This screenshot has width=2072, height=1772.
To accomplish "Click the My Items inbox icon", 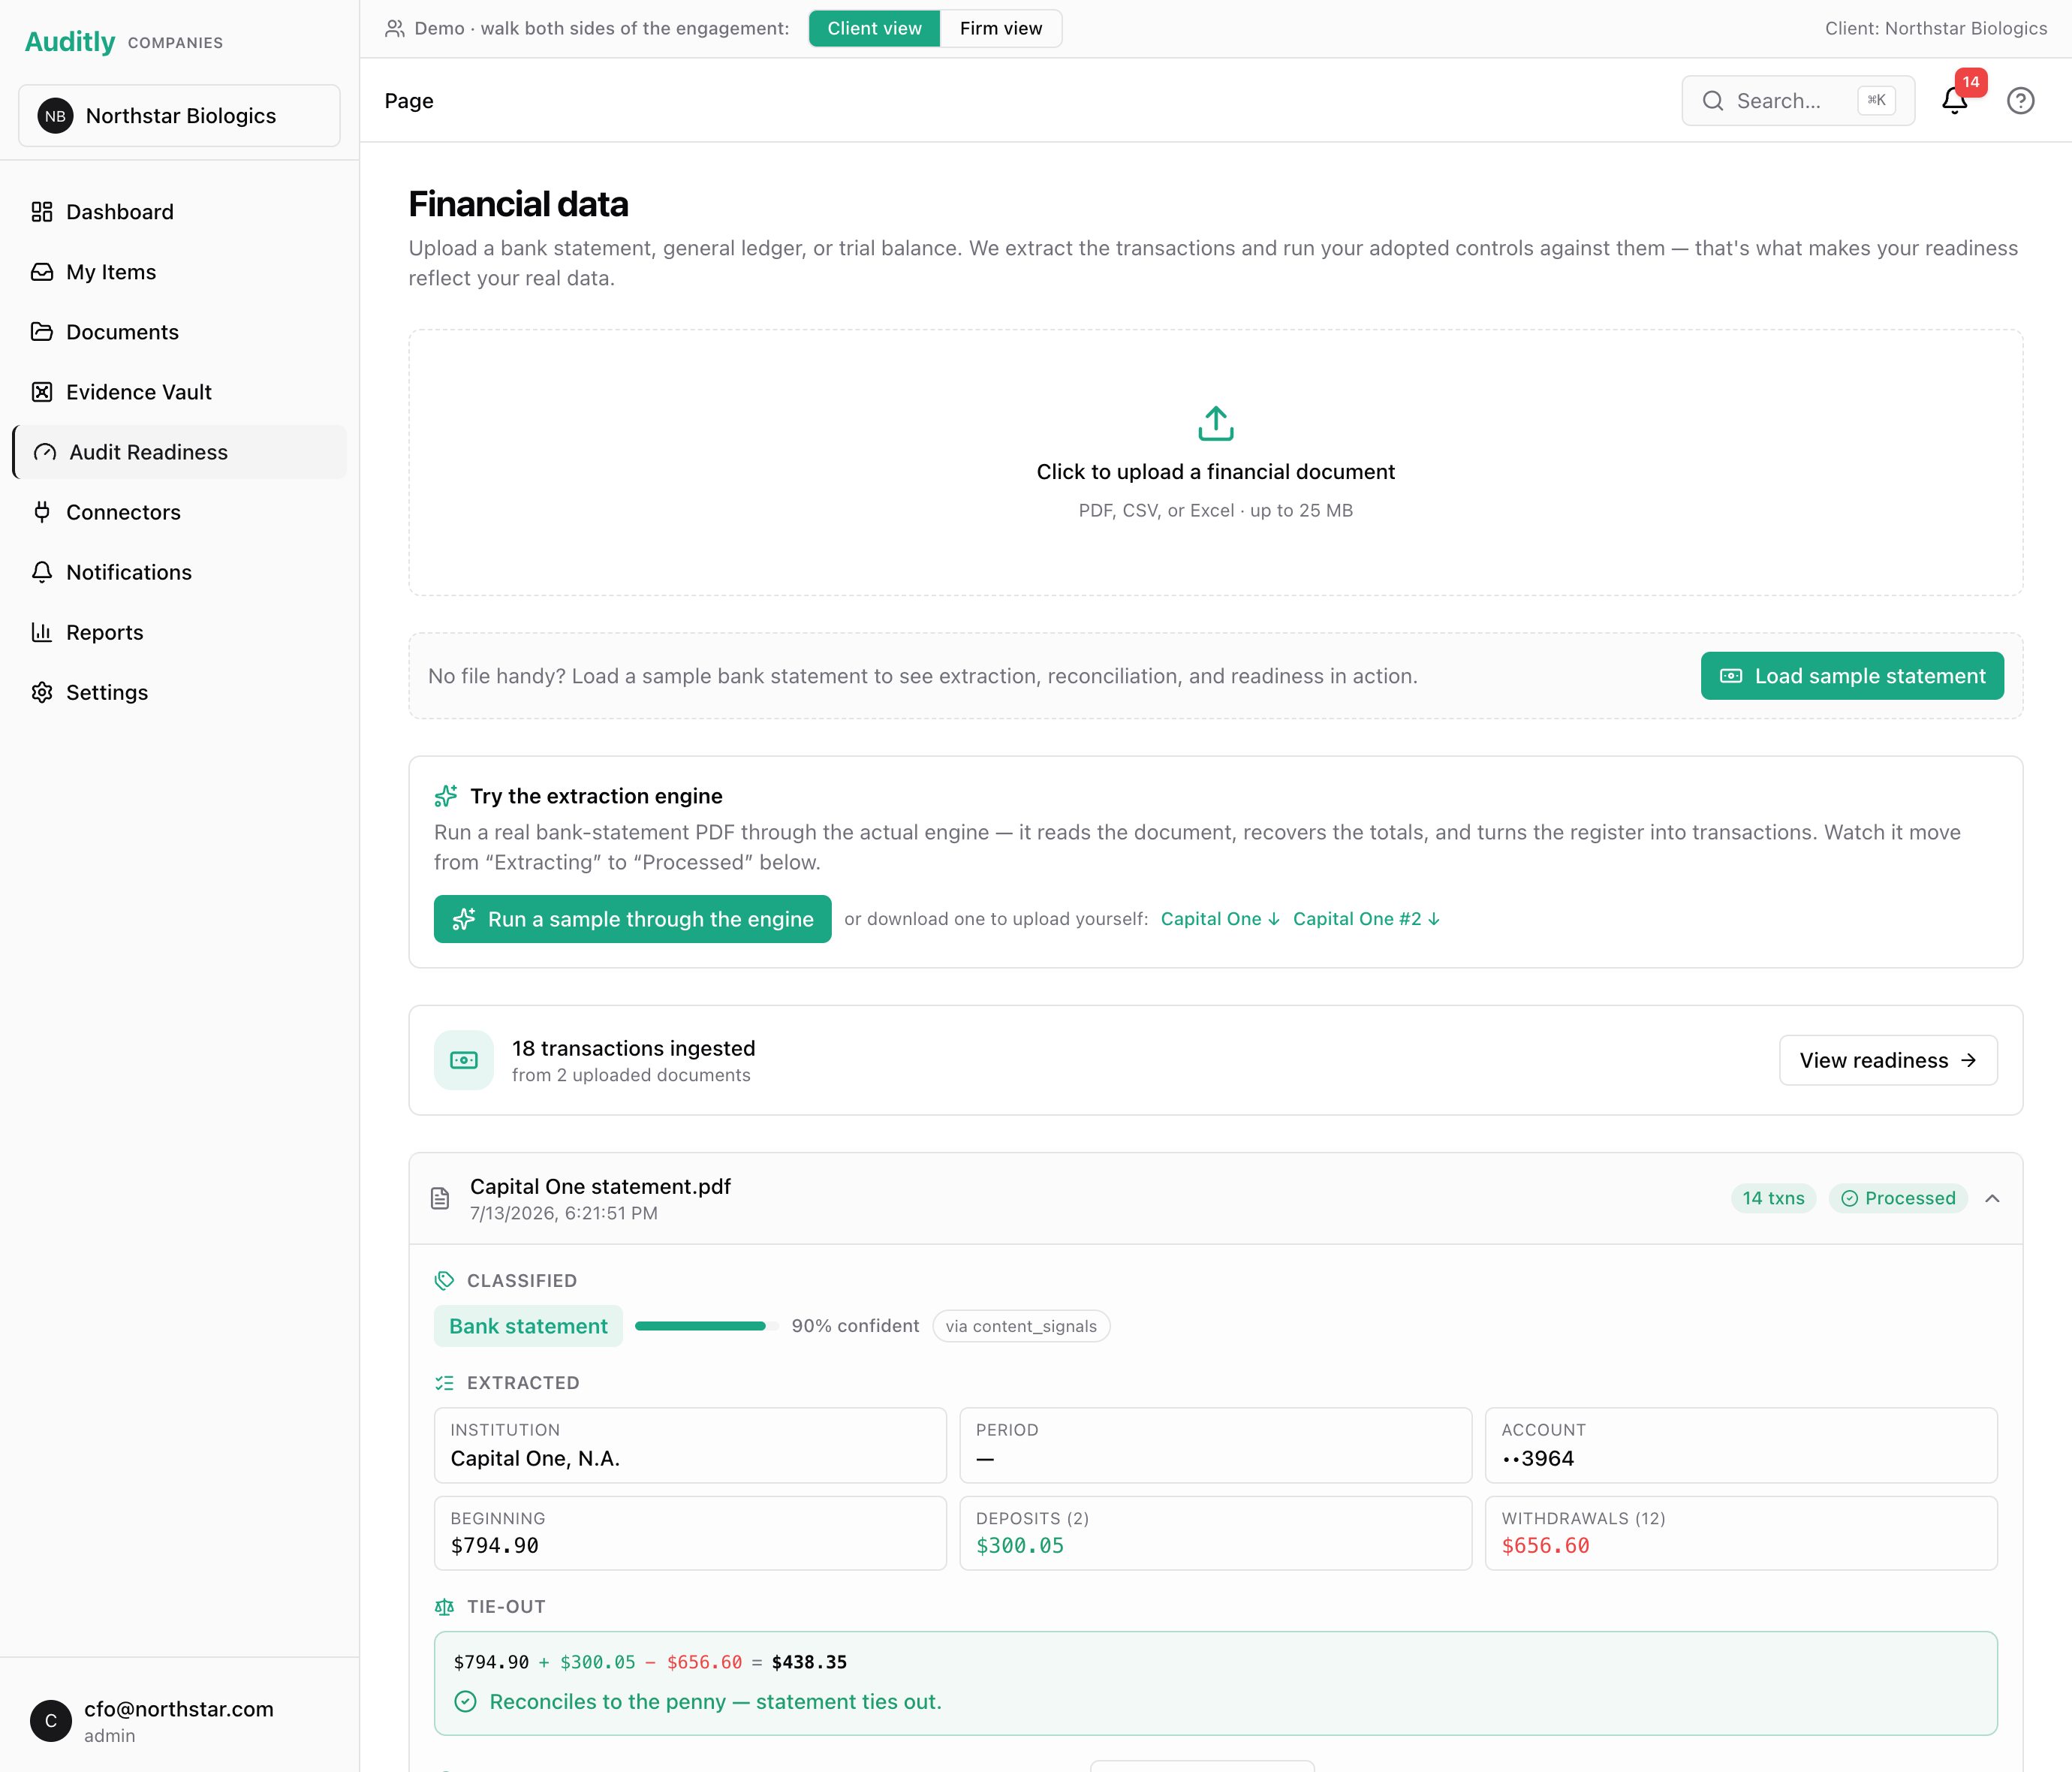I will click(x=42, y=272).
